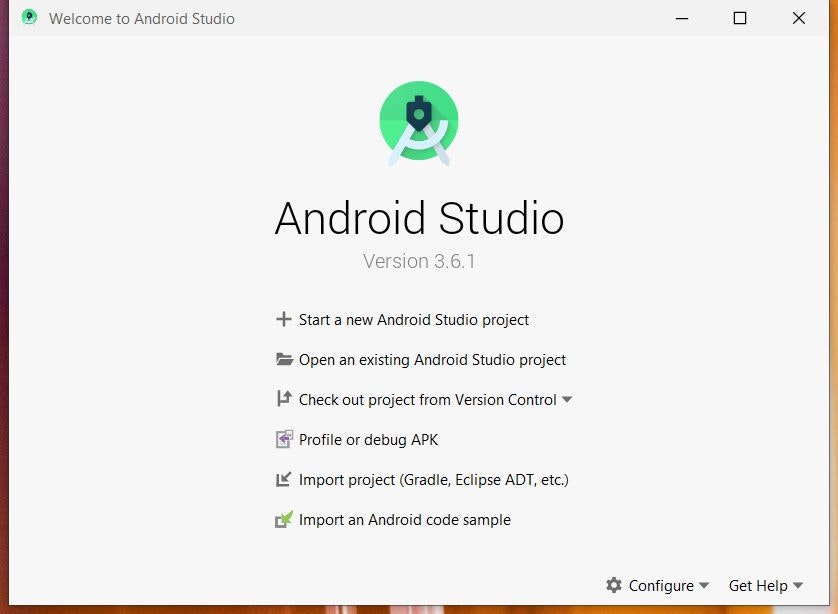Click the large Android Studio logo
Viewport: 838px width, 614px height.
coord(419,123)
